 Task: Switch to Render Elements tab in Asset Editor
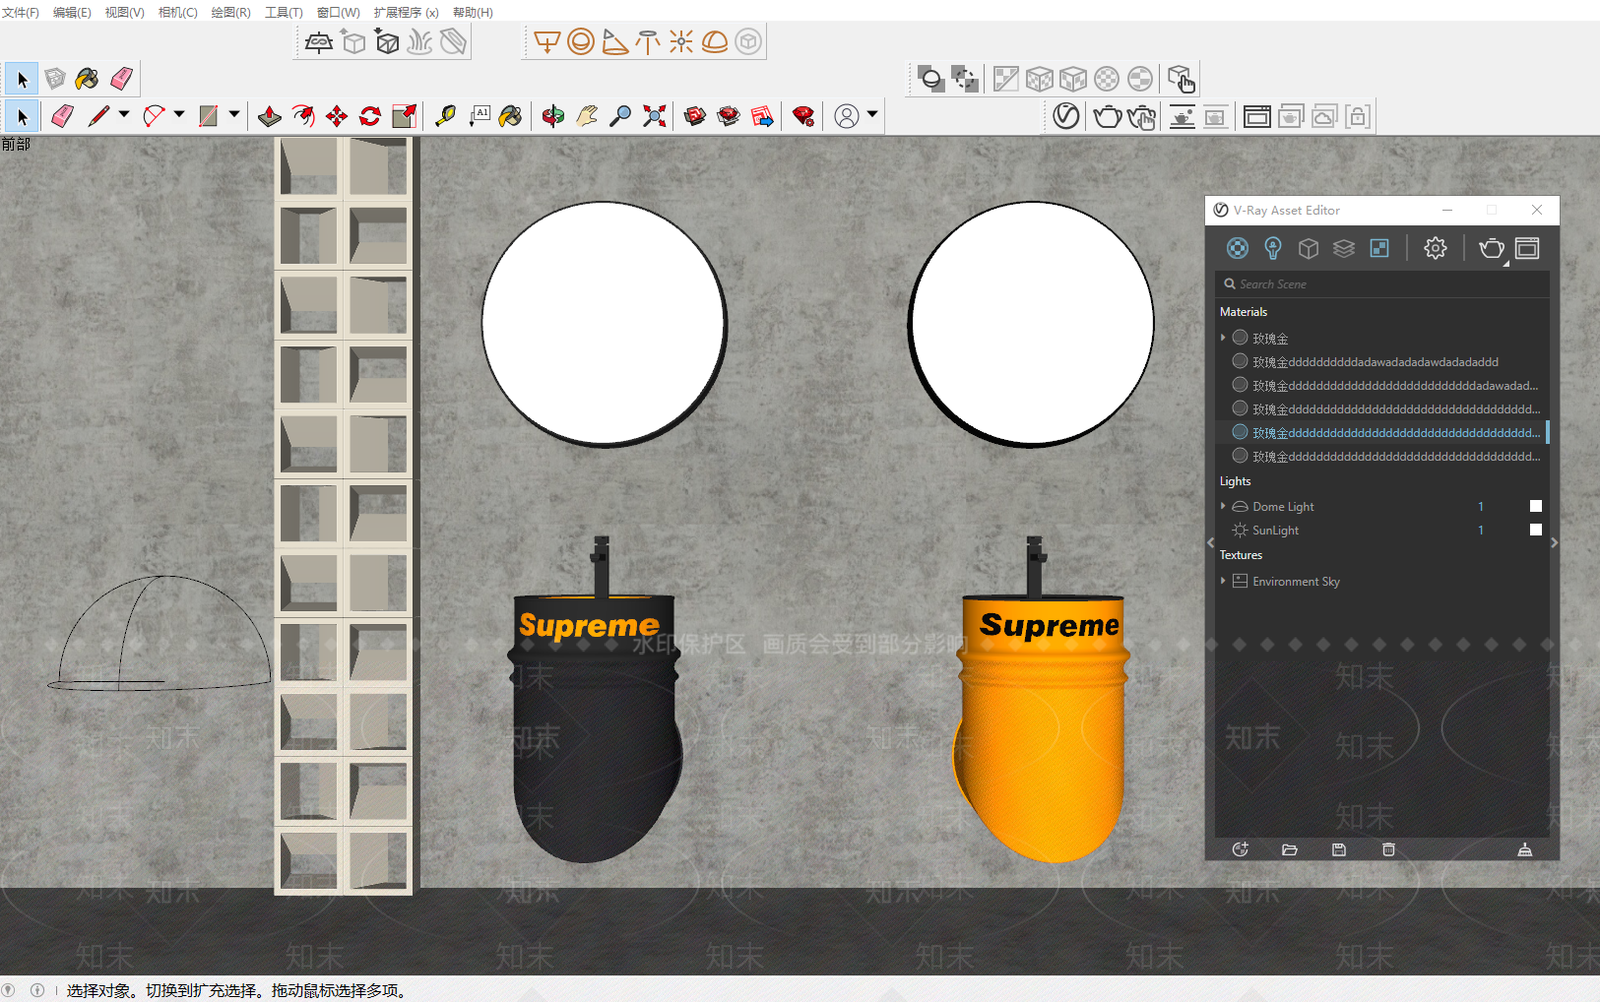(x=1344, y=248)
